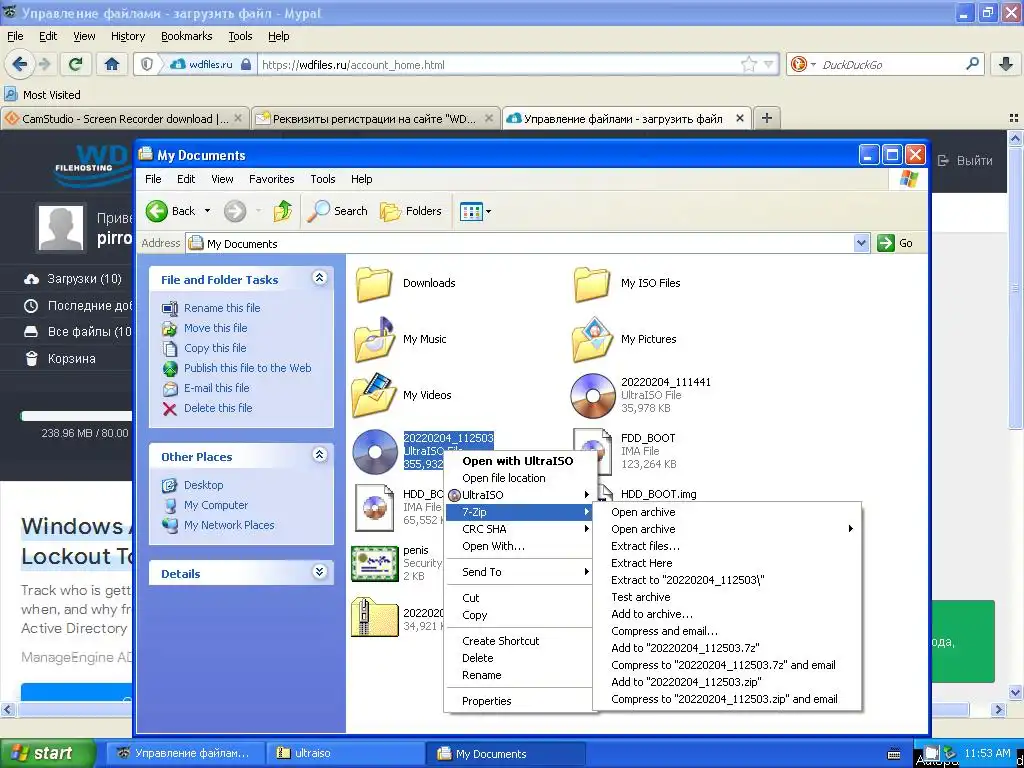Screen dimensions: 1024x768
Task: Open the Address bar dropdown
Action: (861, 243)
